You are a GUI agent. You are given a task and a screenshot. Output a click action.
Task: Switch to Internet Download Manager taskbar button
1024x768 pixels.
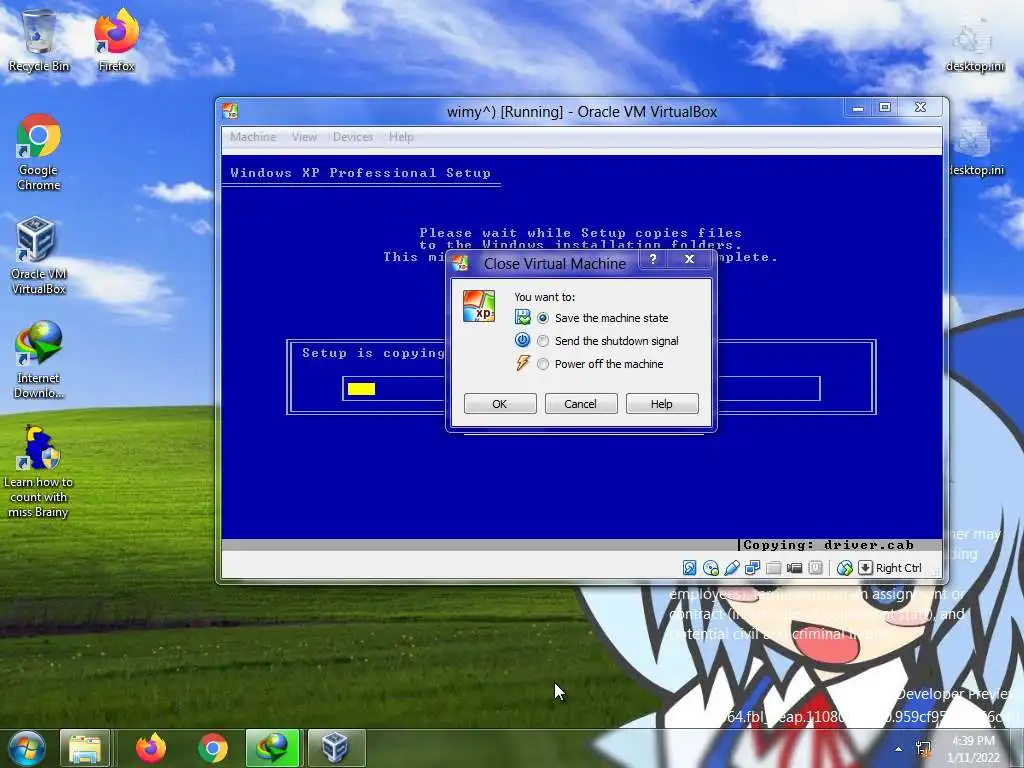[x=272, y=748]
